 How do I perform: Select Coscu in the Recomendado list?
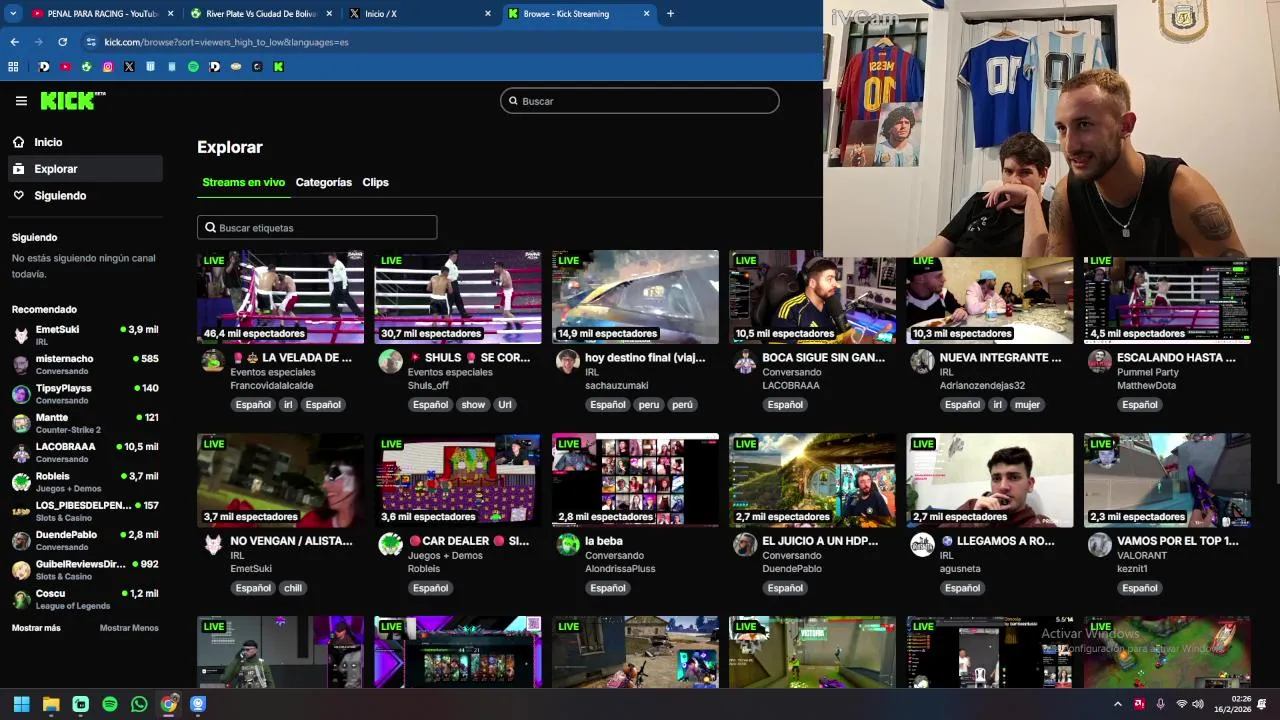[x=85, y=599]
